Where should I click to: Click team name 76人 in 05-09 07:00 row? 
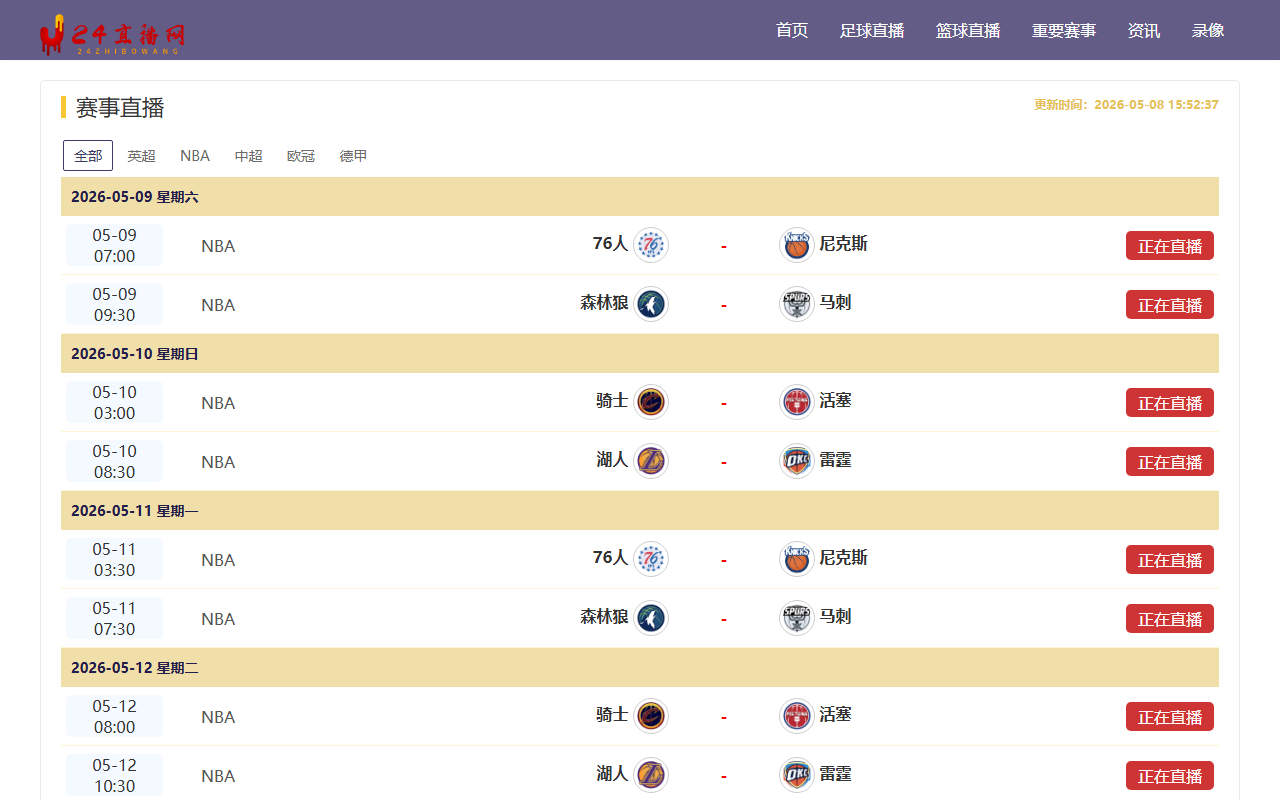pos(610,244)
